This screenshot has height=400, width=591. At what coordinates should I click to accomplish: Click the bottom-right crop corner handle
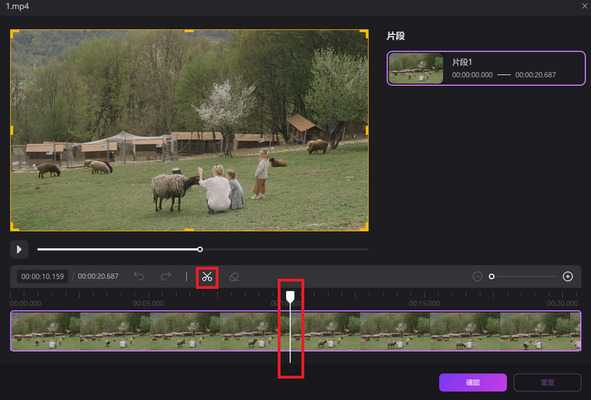364,227
